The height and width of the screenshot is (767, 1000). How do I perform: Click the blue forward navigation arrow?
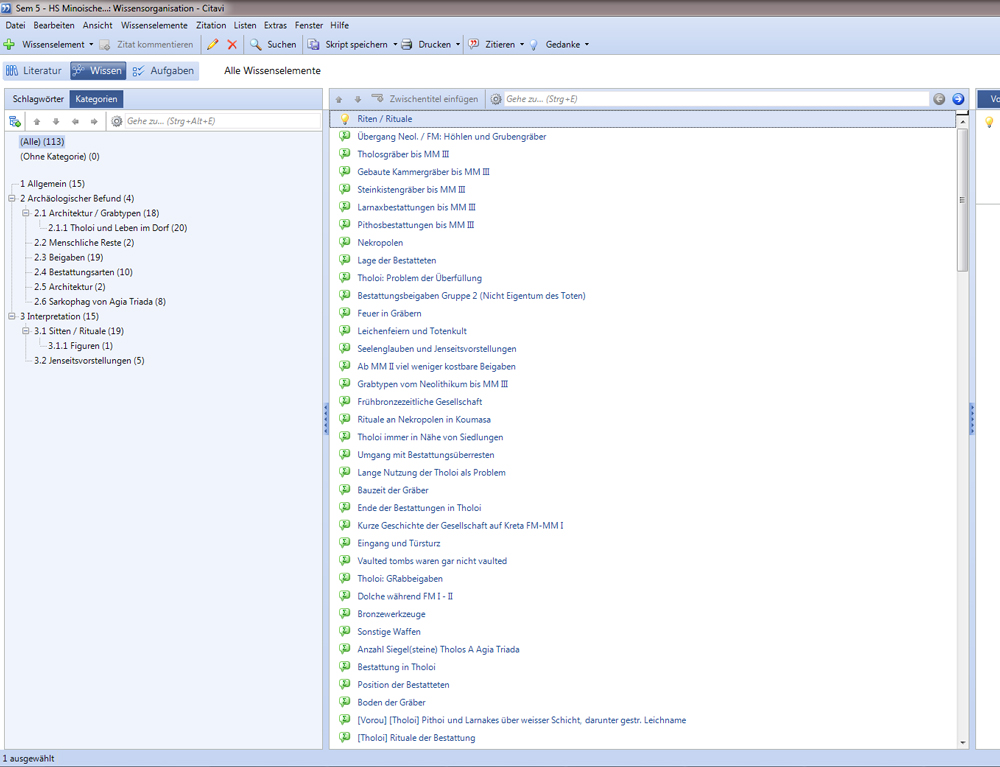(x=958, y=99)
